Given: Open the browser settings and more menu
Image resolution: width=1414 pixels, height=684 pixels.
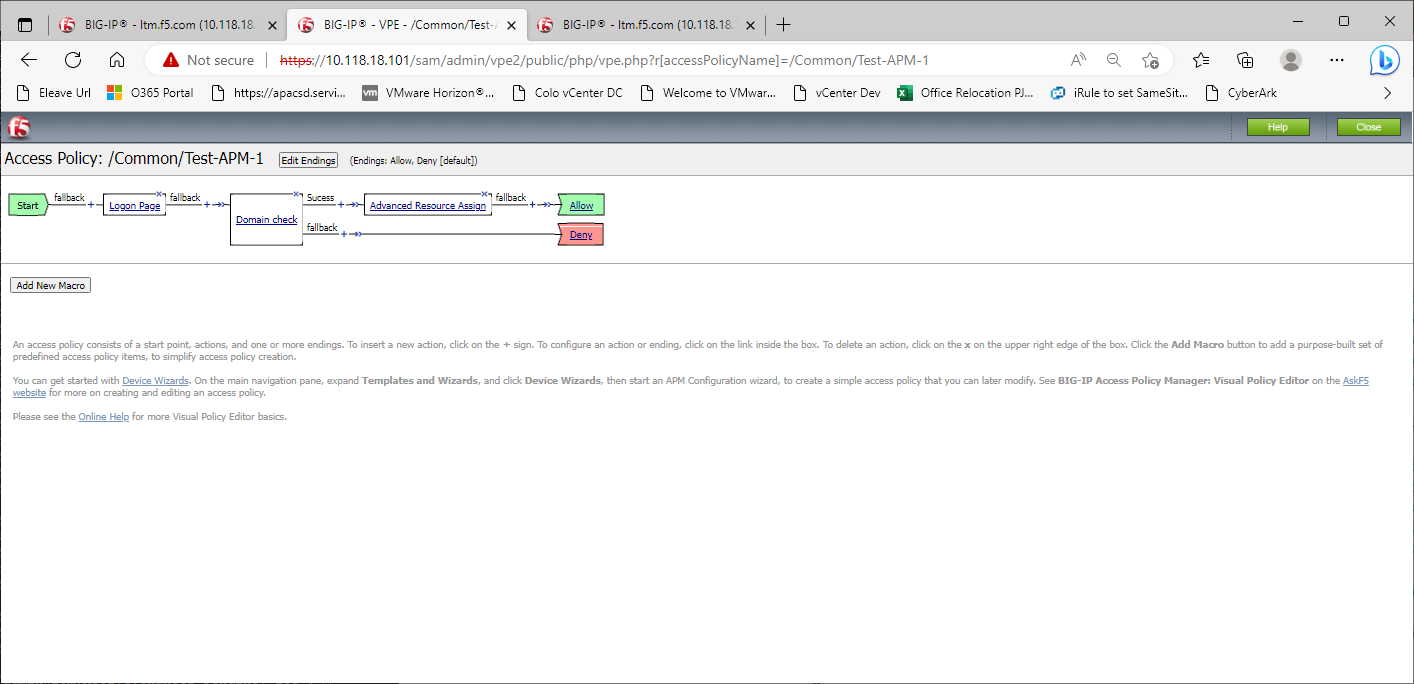Looking at the screenshot, I should [1335, 60].
